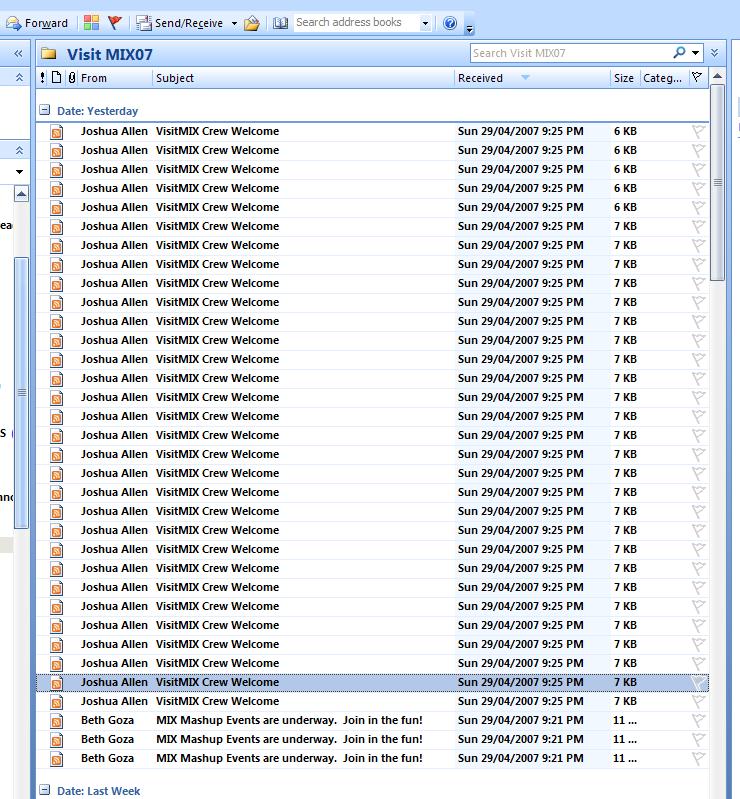Click the red Follow Up flag icon
This screenshot has width=740, height=799.
pyautogui.click(x=115, y=23)
